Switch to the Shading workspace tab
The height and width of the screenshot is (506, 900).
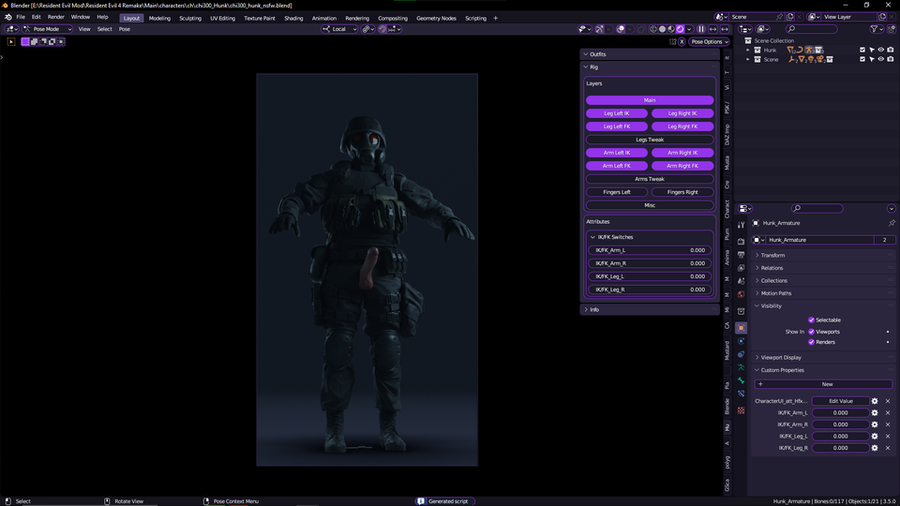point(293,18)
